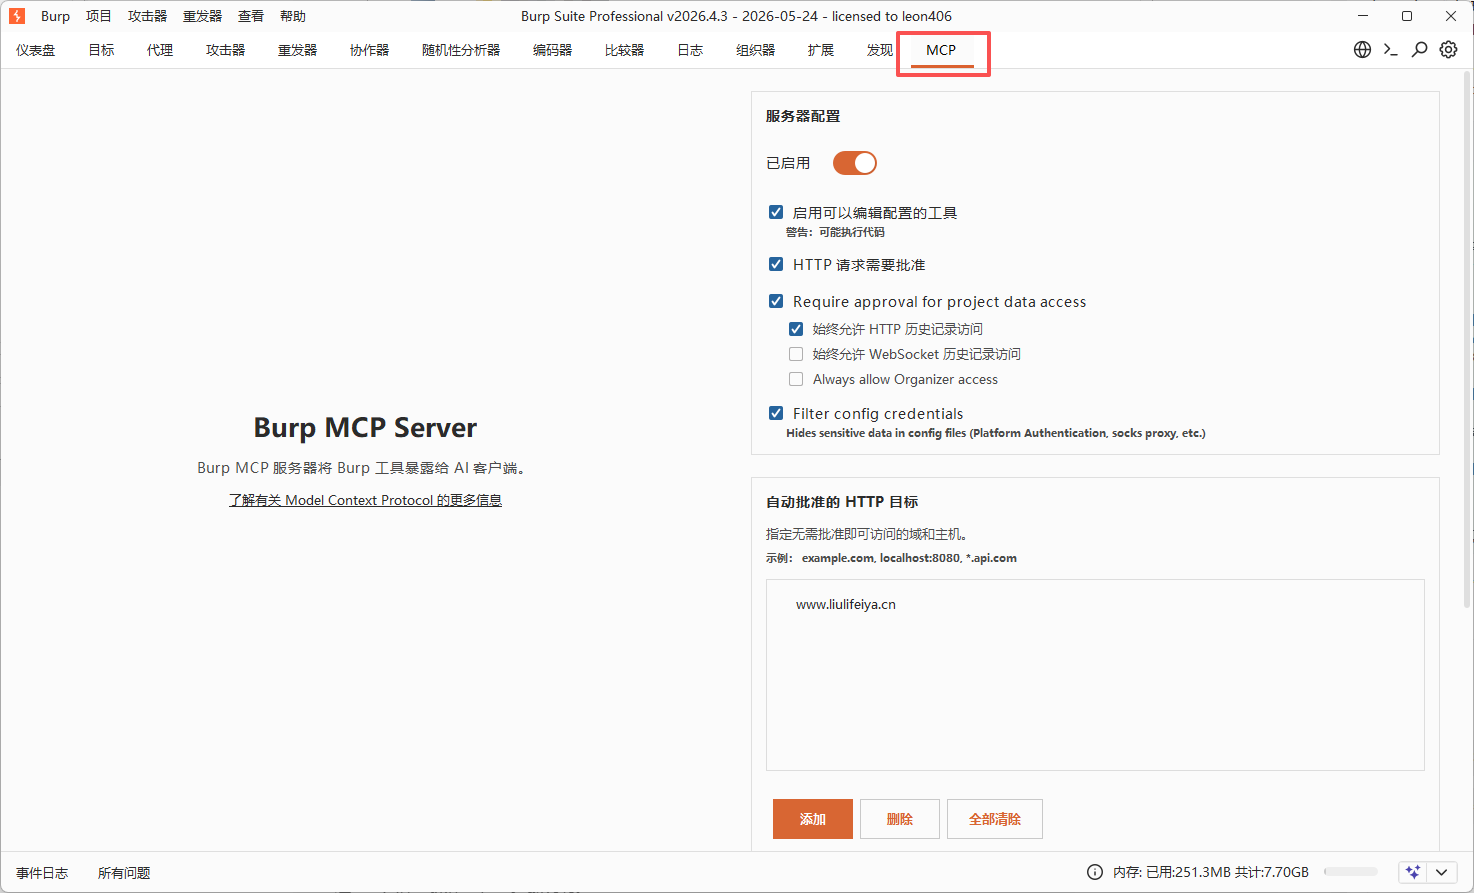This screenshot has width=1474, height=893.
Task: Click the 删除 button
Action: tap(900, 819)
